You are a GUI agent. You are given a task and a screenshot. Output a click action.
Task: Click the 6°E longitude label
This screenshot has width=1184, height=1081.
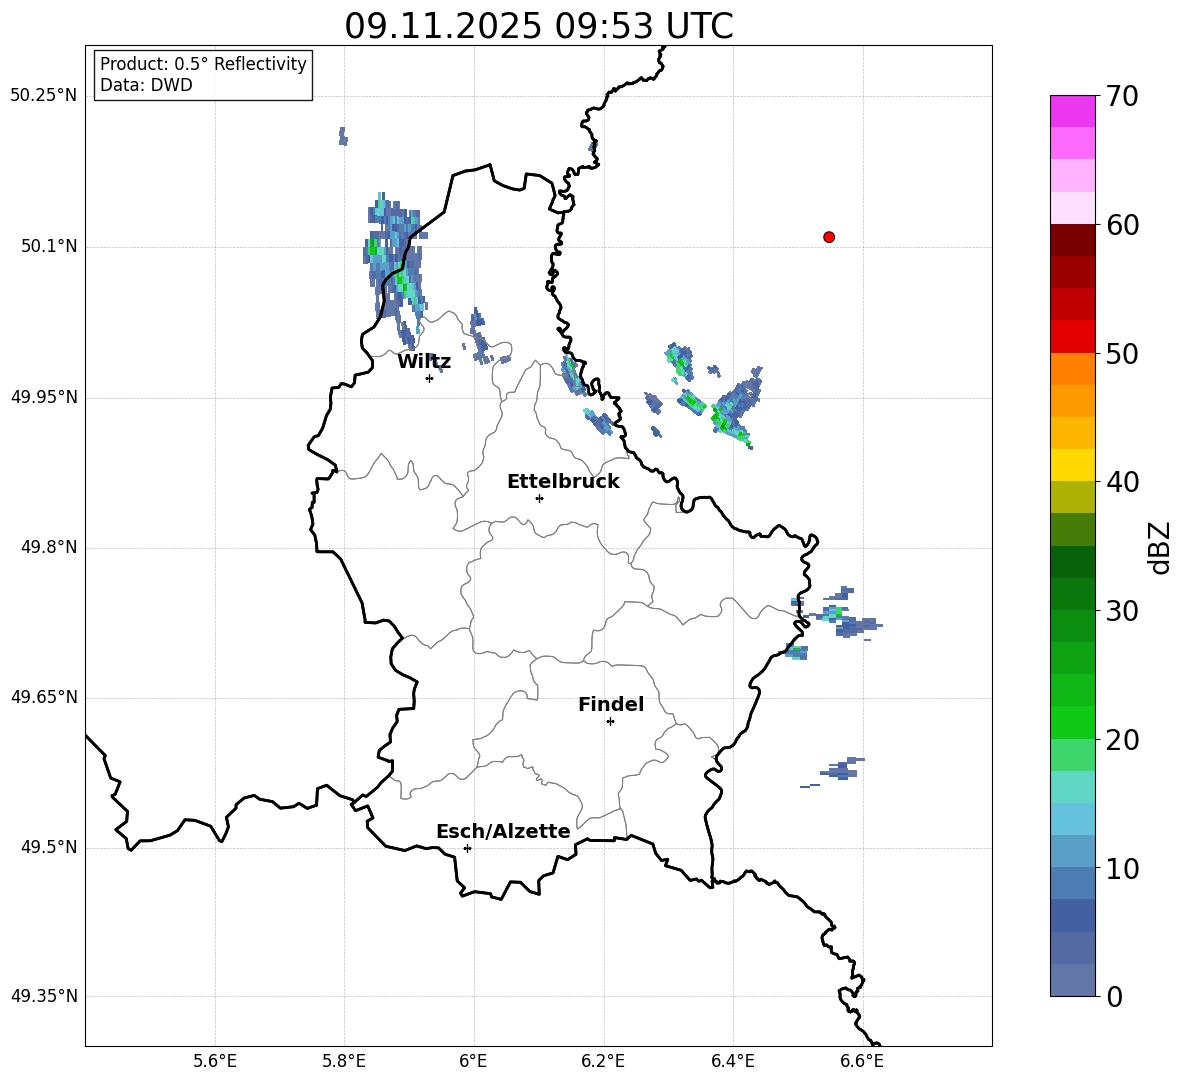click(473, 1062)
